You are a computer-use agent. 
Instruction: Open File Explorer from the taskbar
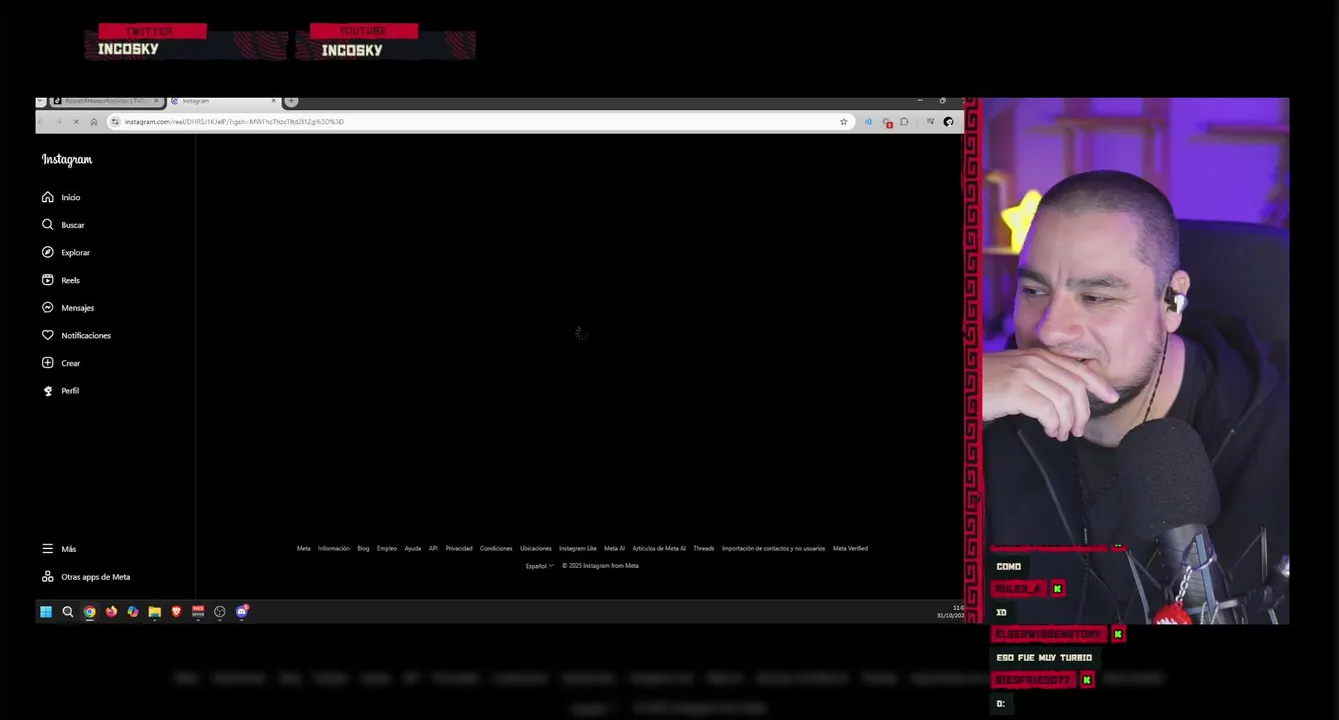tap(155, 612)
